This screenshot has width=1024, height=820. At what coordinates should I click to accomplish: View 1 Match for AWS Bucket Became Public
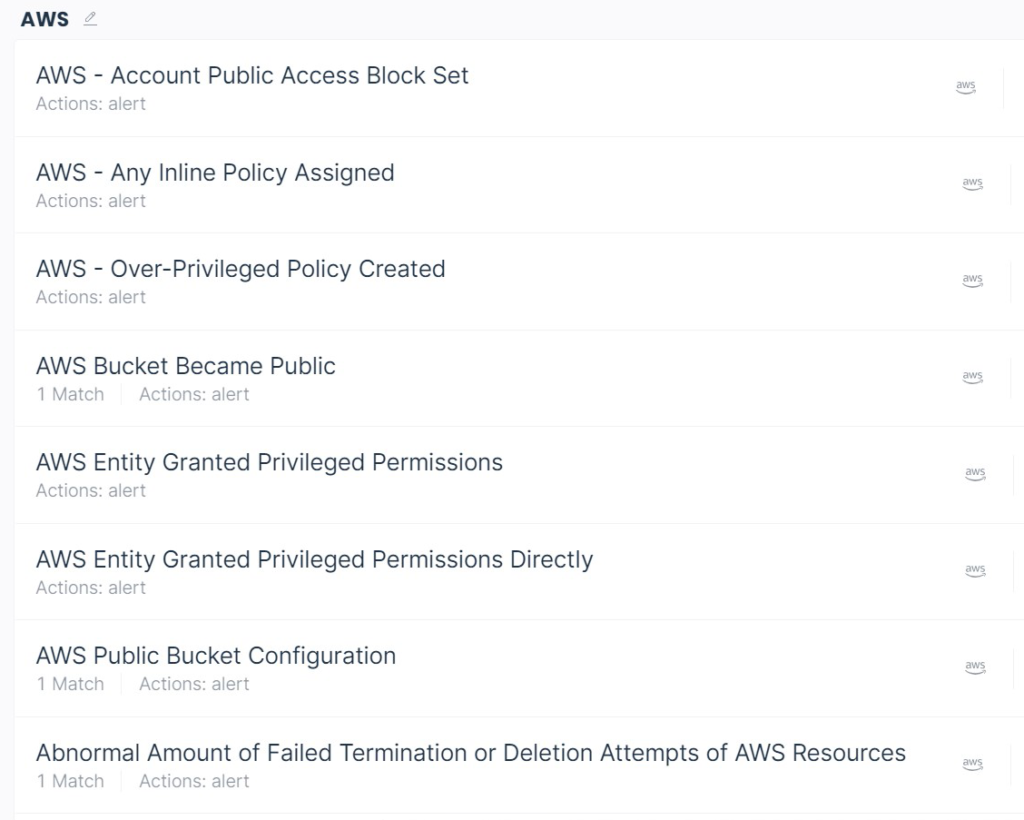70,394
